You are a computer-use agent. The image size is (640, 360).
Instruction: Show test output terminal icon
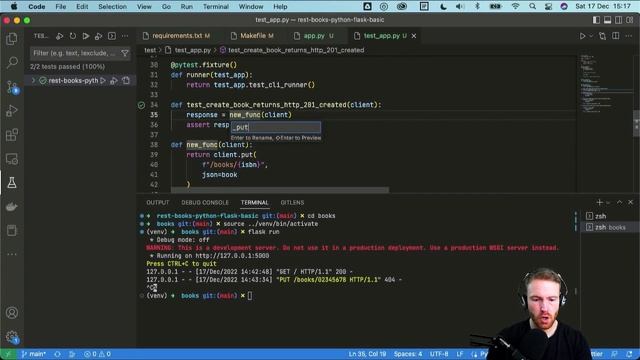(x=112, y=36)
